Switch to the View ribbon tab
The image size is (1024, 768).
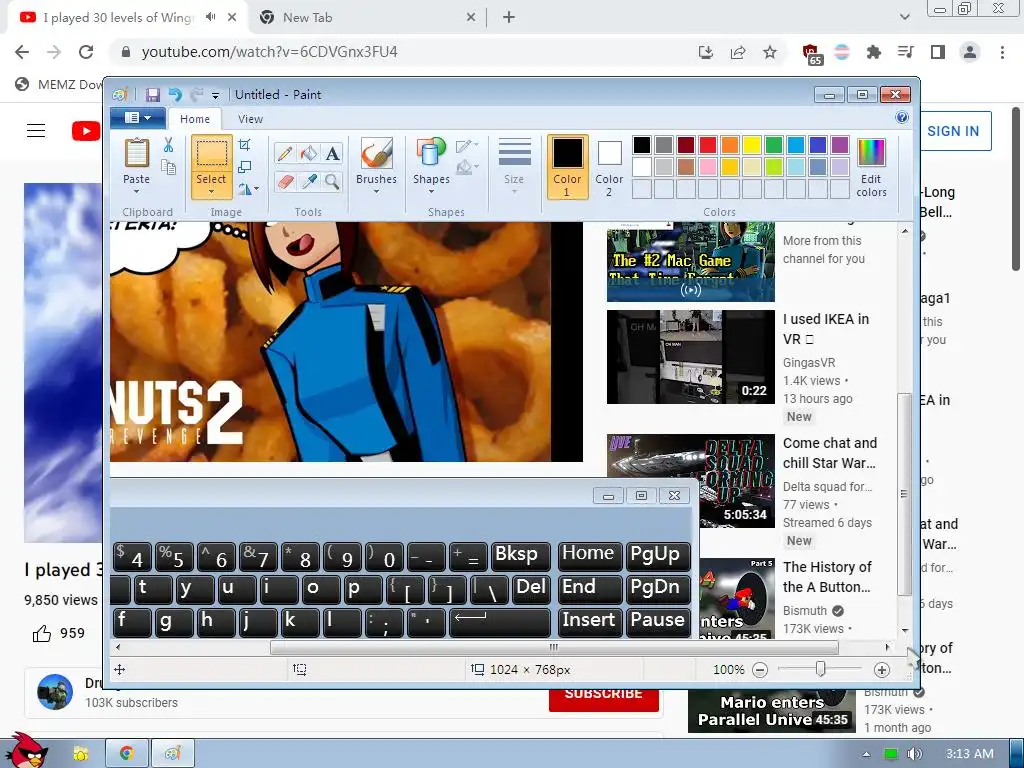[250, 119]
